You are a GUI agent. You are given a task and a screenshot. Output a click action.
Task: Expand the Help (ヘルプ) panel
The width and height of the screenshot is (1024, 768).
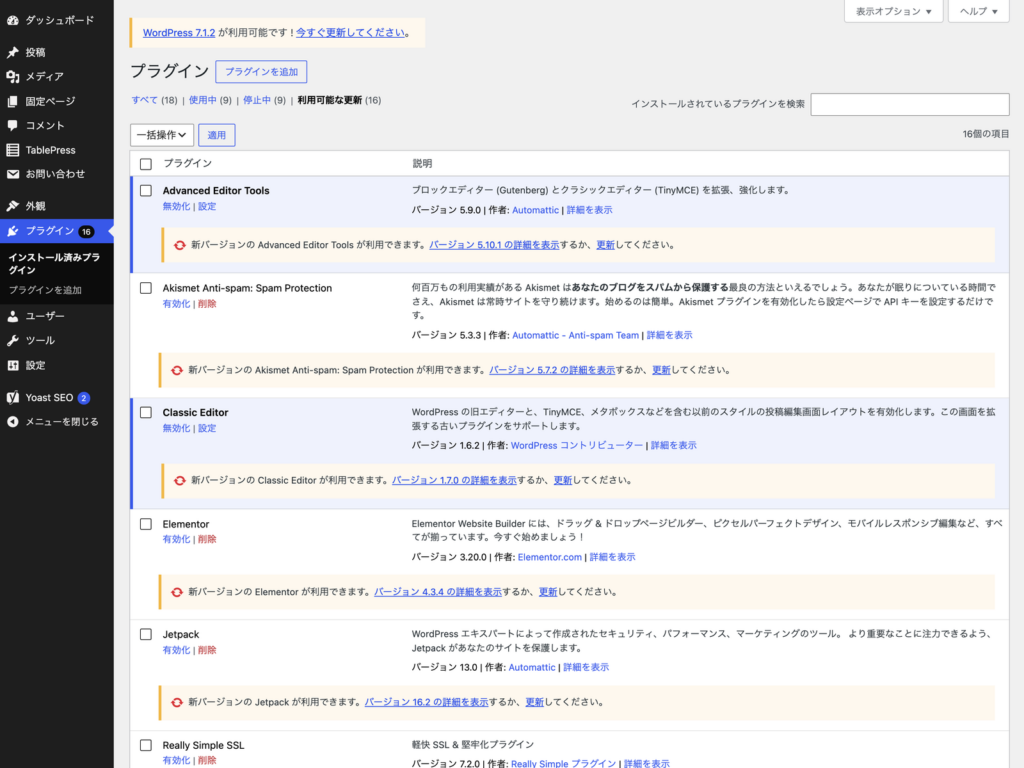978,11
